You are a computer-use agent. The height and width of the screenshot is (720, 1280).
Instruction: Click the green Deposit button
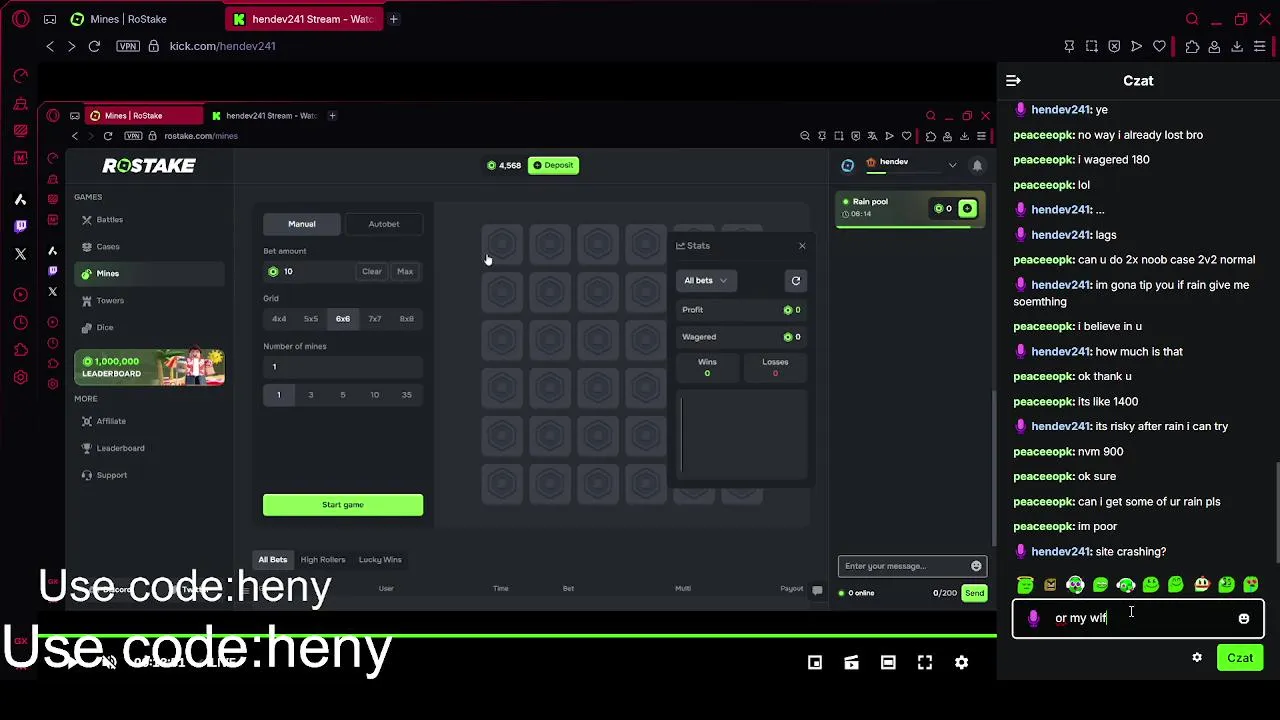click(554, 165)
